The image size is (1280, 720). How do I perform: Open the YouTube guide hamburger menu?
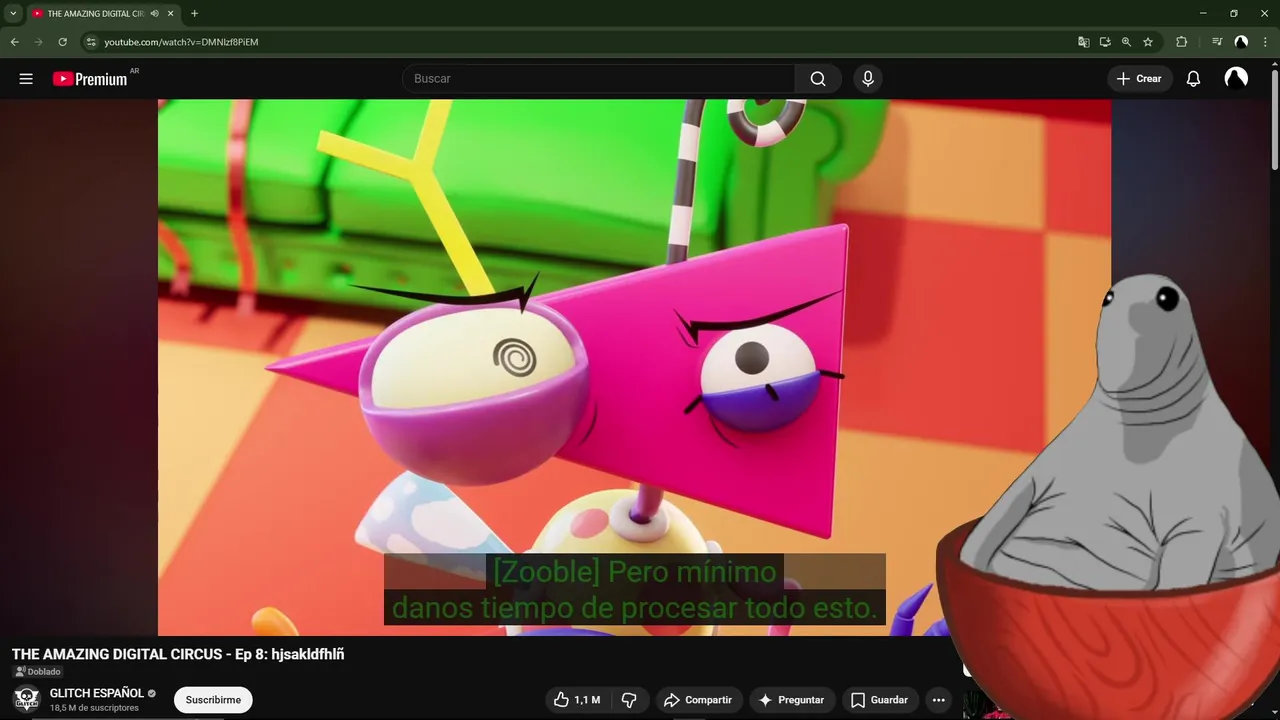[26, 79]
